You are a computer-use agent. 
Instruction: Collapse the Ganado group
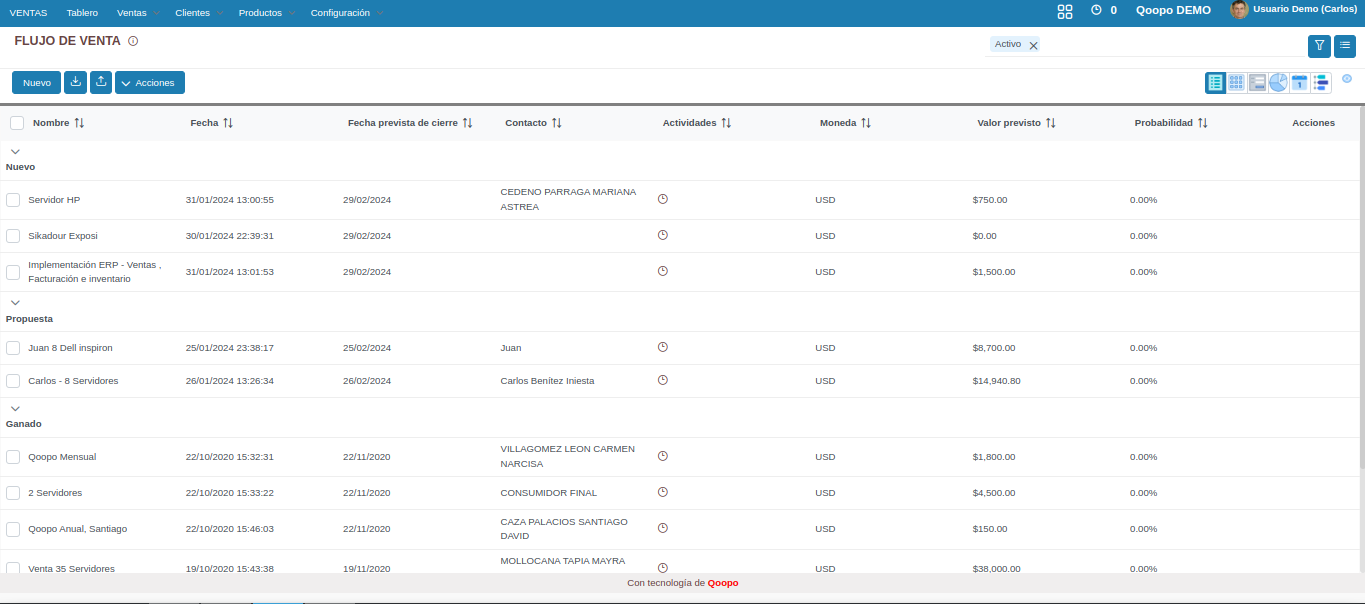click(15, 408)
